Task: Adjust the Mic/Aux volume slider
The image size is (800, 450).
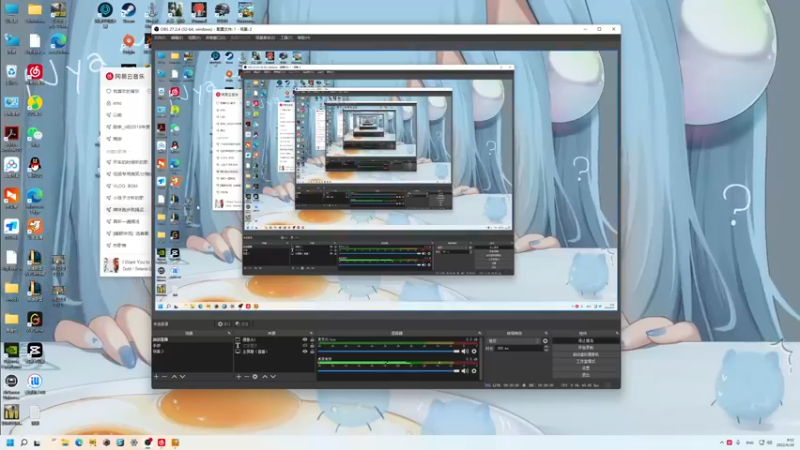Action: tap(388, 351)
